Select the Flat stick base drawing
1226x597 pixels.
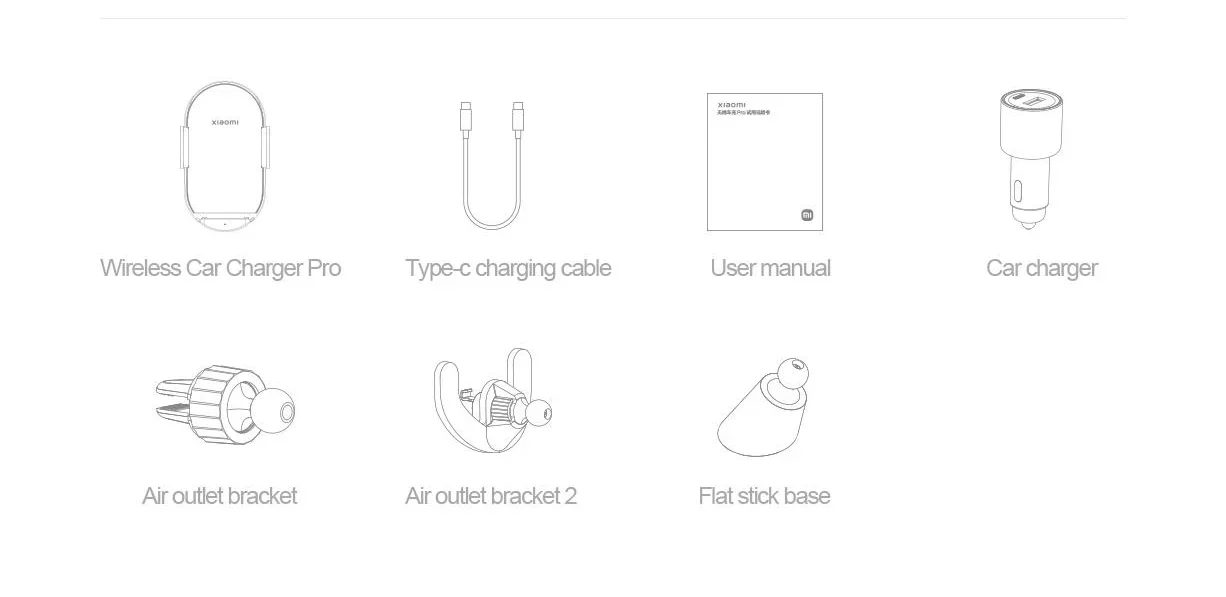click(x=763, y=408)
